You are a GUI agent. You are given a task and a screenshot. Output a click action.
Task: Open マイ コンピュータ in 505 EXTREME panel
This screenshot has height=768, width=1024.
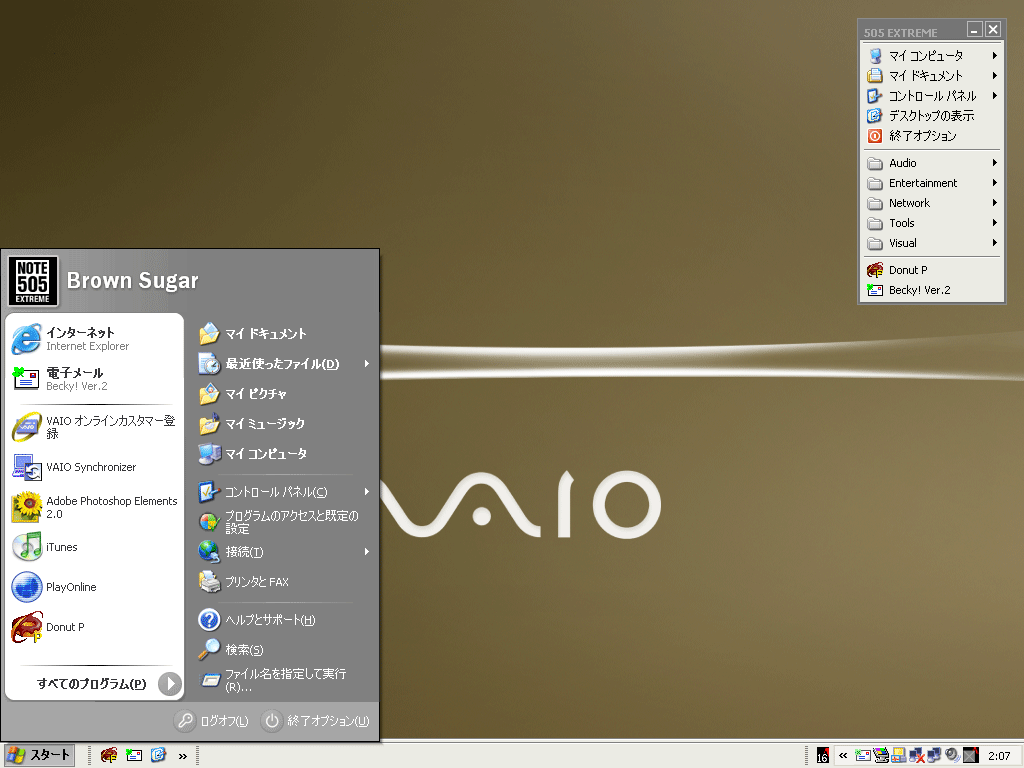[933, 56]
